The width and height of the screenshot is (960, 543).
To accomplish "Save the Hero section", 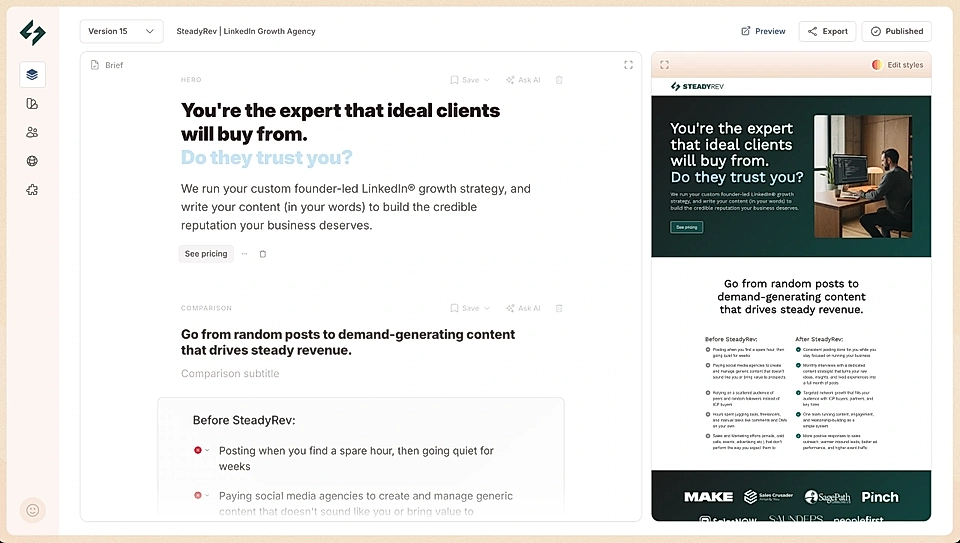I will coord(465,80).
